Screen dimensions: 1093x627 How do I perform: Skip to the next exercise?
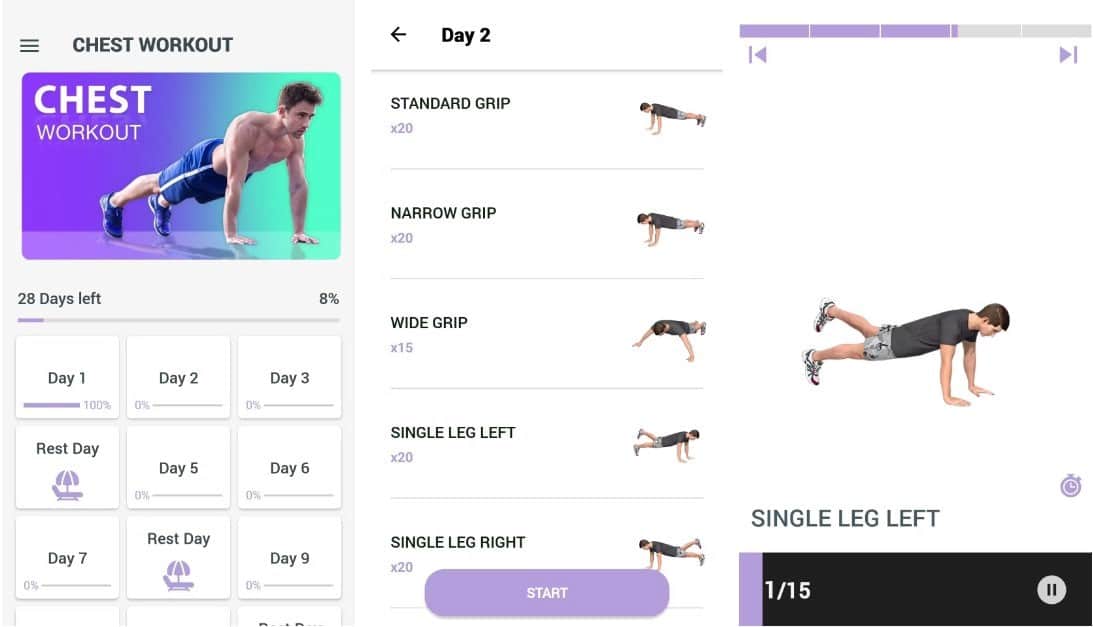pyautogui.click(x=1068, y=55)
